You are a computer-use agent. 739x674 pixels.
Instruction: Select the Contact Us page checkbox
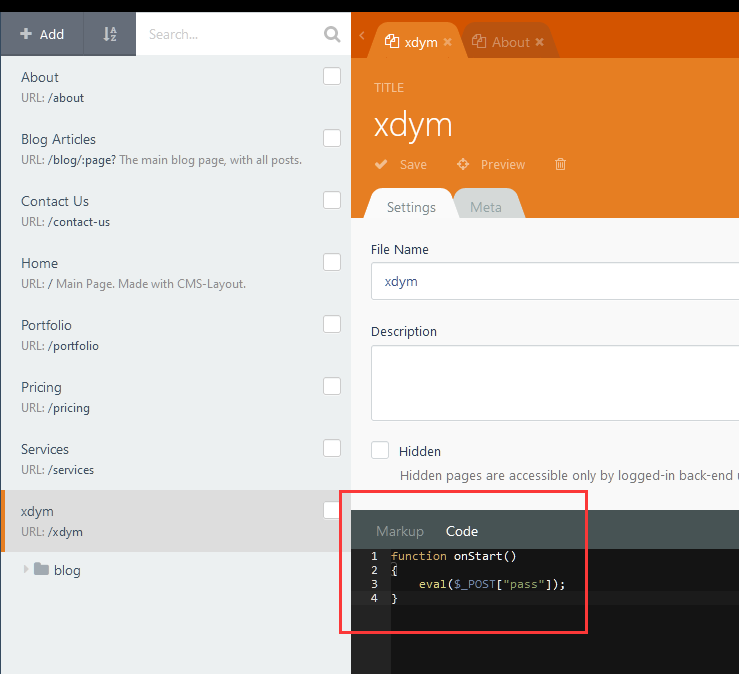pyautogui.click(x=332, y=200)
